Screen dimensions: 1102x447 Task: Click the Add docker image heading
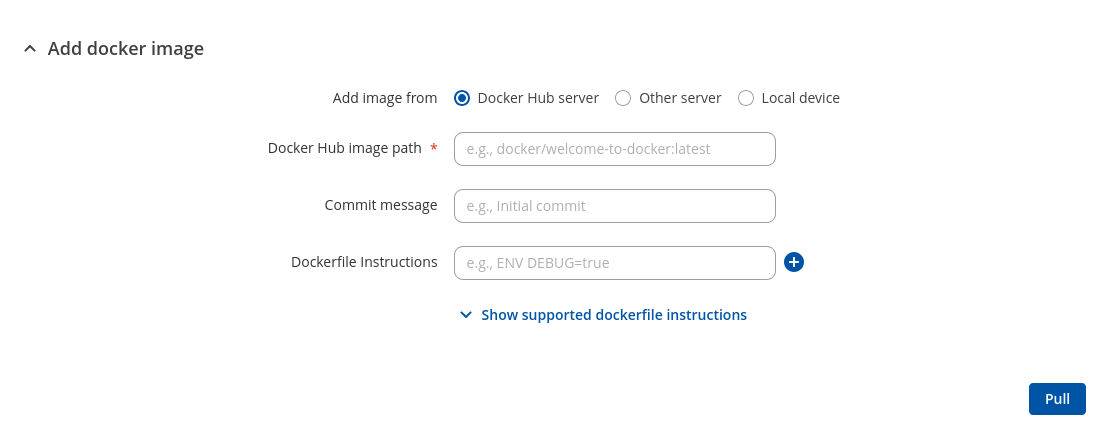click(126, 48)
